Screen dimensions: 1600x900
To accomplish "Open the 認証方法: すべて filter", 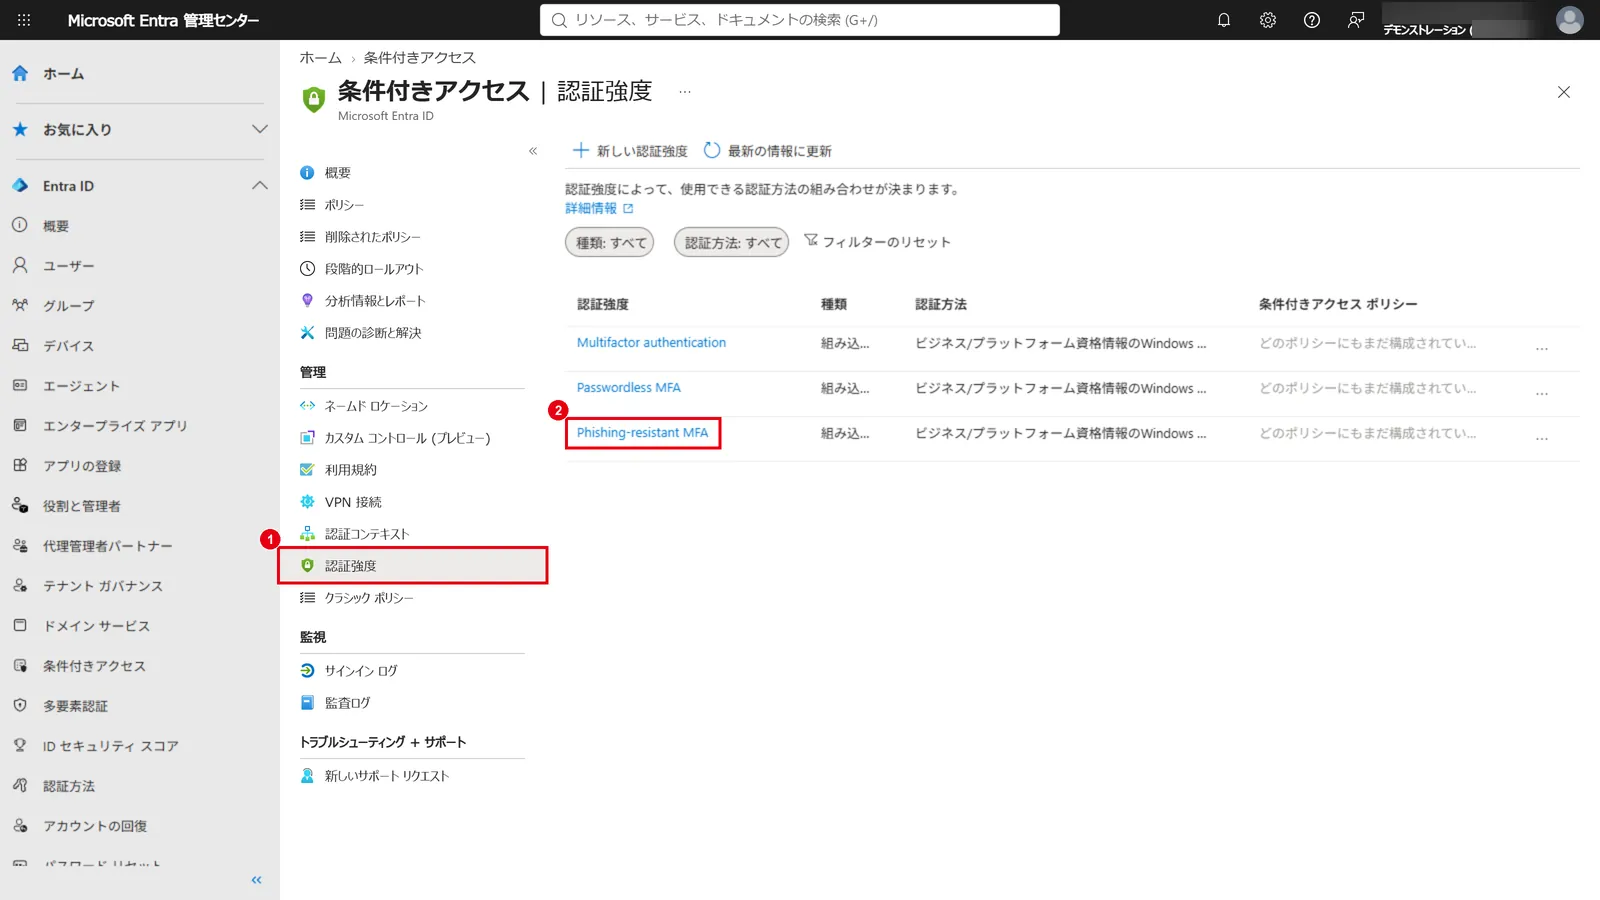I will point(732,242).
